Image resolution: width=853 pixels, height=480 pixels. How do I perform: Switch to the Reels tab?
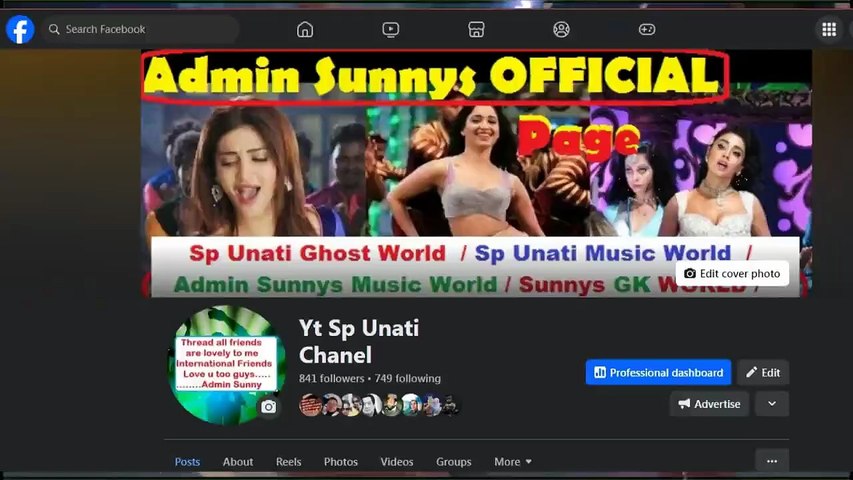[288, 461]
